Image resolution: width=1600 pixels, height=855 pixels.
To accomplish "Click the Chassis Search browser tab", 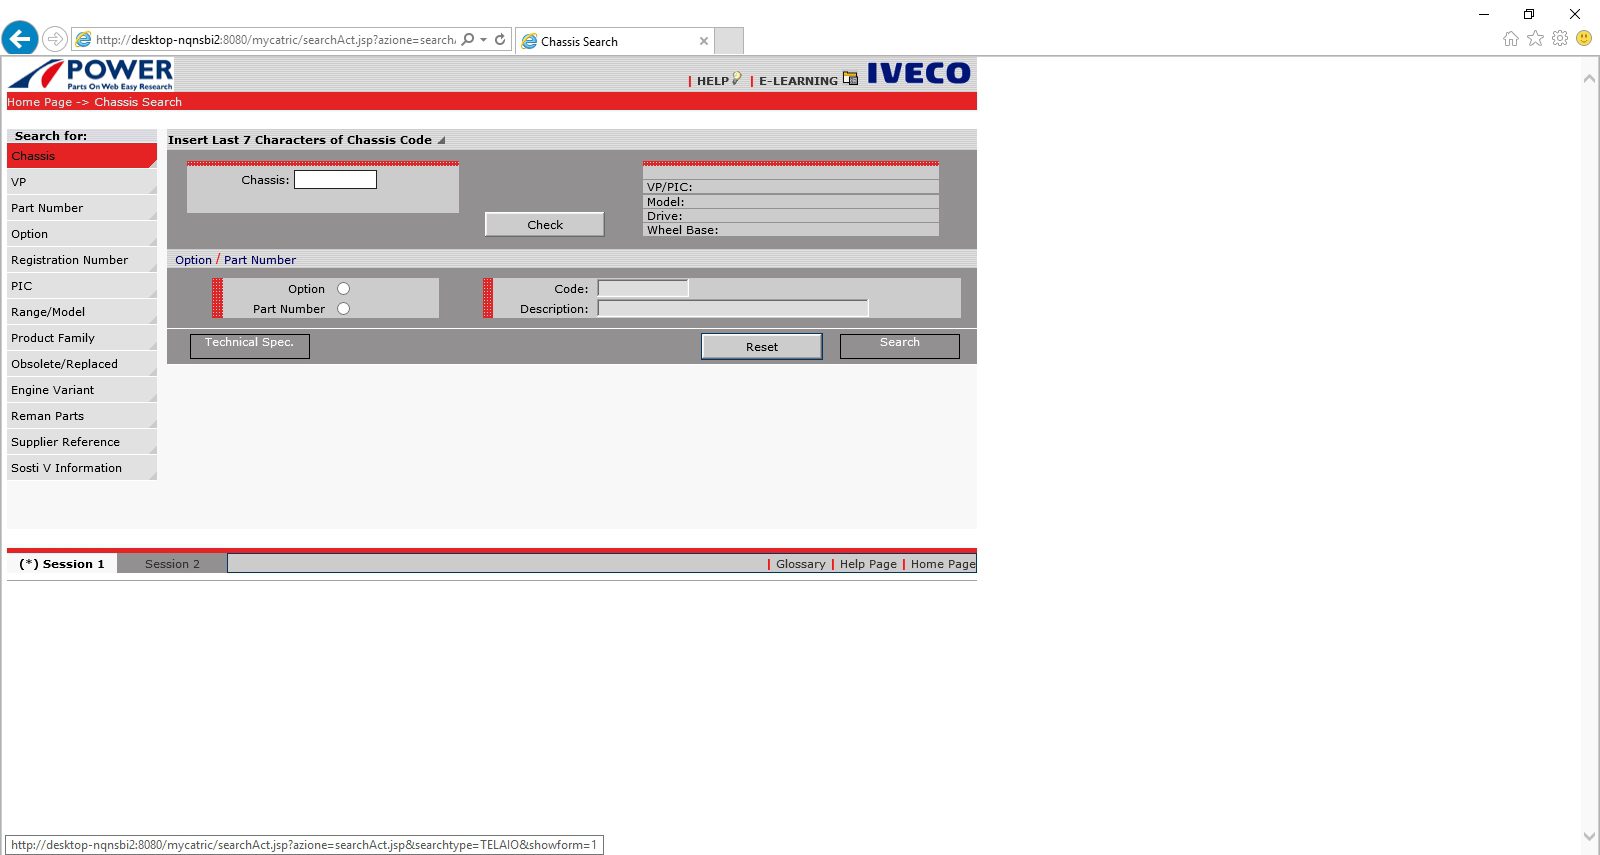I will coord(614,41).
